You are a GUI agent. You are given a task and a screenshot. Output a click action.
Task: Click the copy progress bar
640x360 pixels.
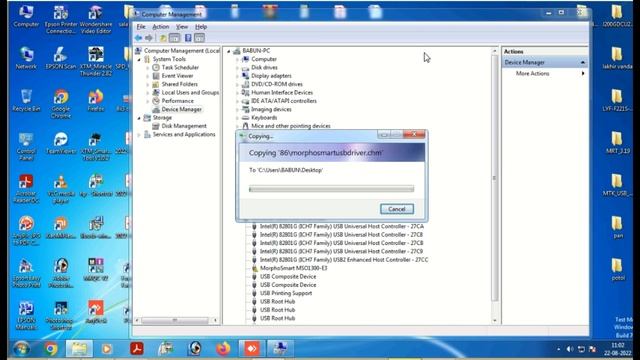pyautogui.click(x=331, y=189)
